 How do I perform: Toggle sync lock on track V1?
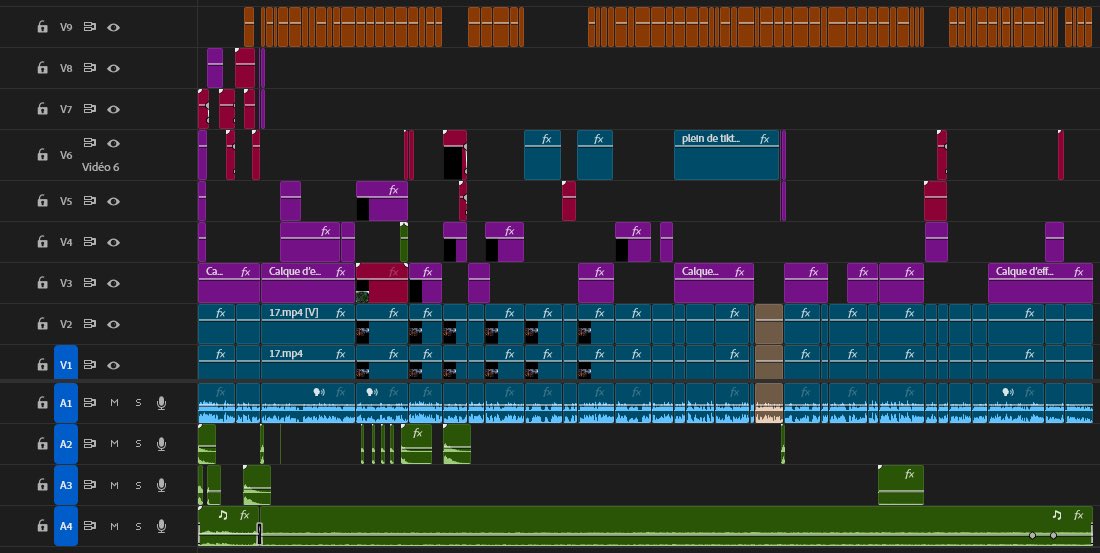coord(90,365)
